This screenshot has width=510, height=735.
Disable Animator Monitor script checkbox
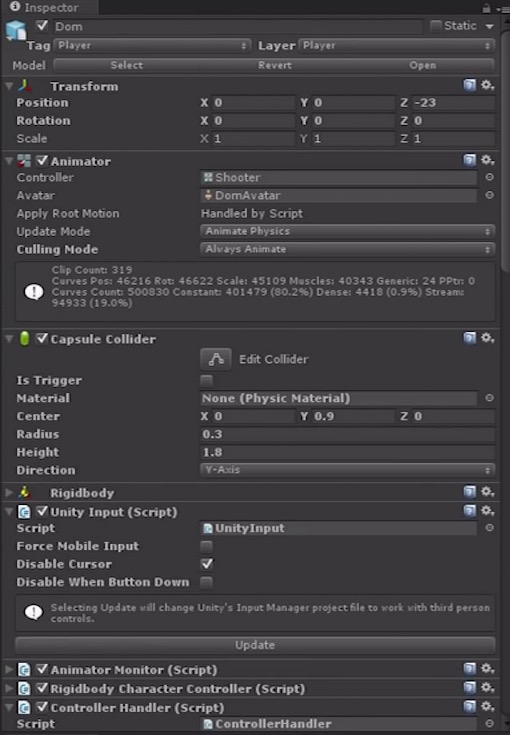42,669
